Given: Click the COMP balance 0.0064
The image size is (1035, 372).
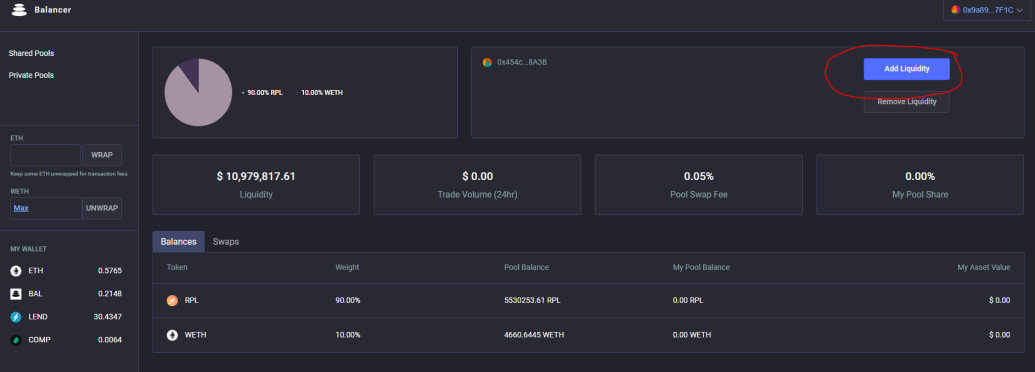Looking at the screenshot, I should tap(110, 340).
